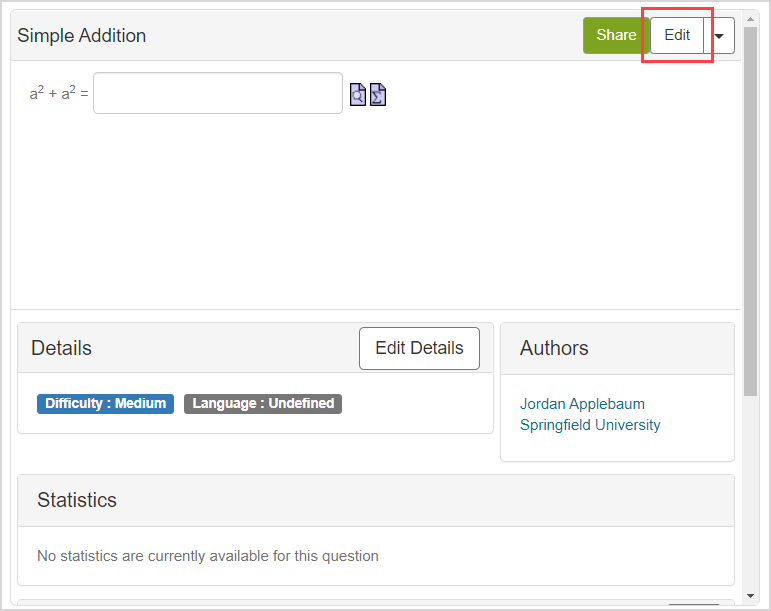The width and height of the screenshot is (771, 611).
Task: Click the Authors panel heading
Action: click(x=554, y=348)
